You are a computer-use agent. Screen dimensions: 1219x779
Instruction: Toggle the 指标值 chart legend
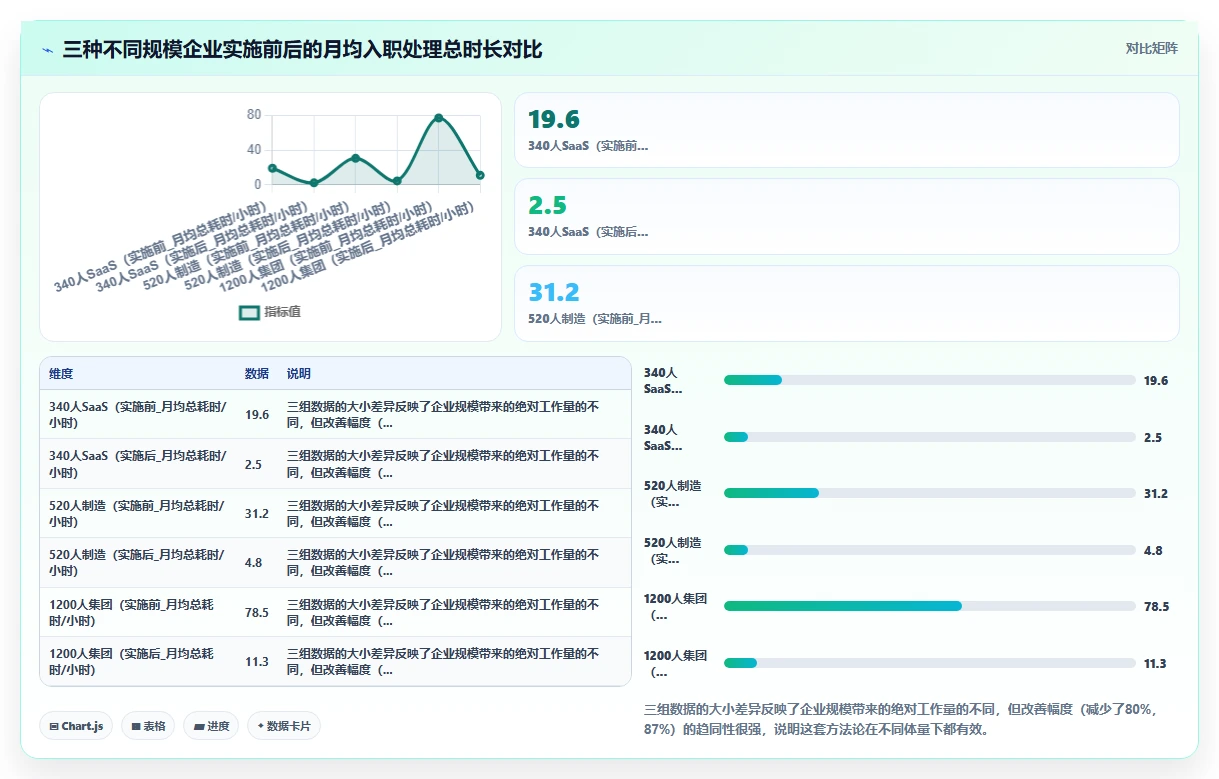pyautogui.click(x=270, y=312)
